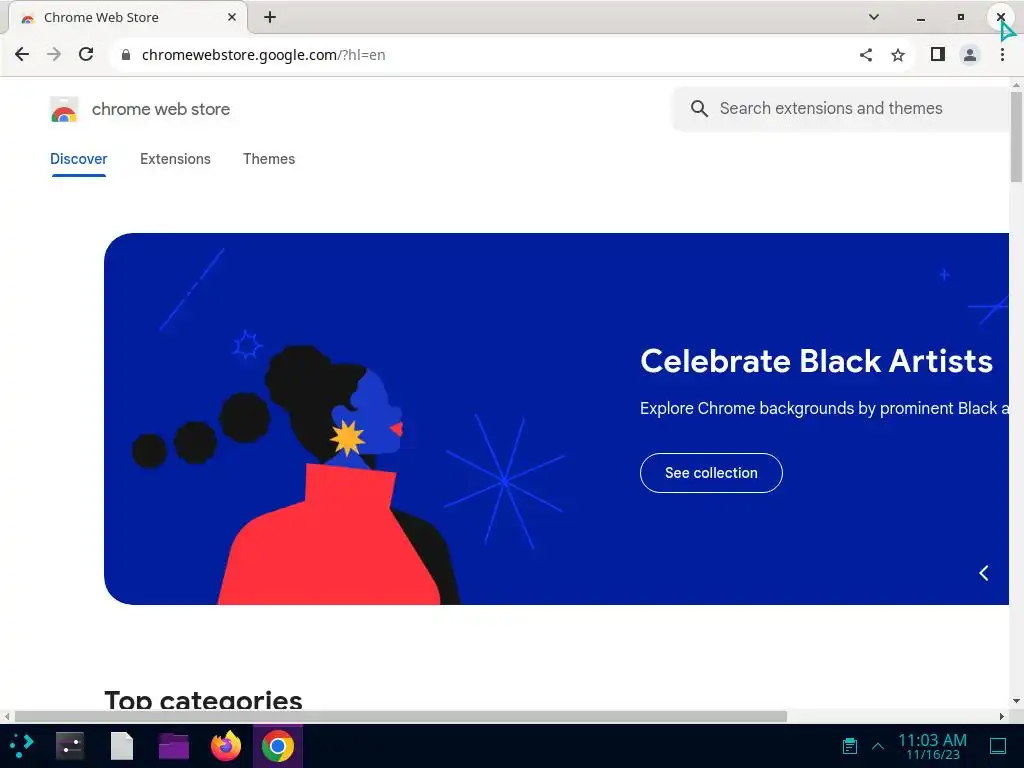Viewport: 1024px width, 768px height.
Task: Launch Firefox from the taskbar
Action: tap(226, 746)
